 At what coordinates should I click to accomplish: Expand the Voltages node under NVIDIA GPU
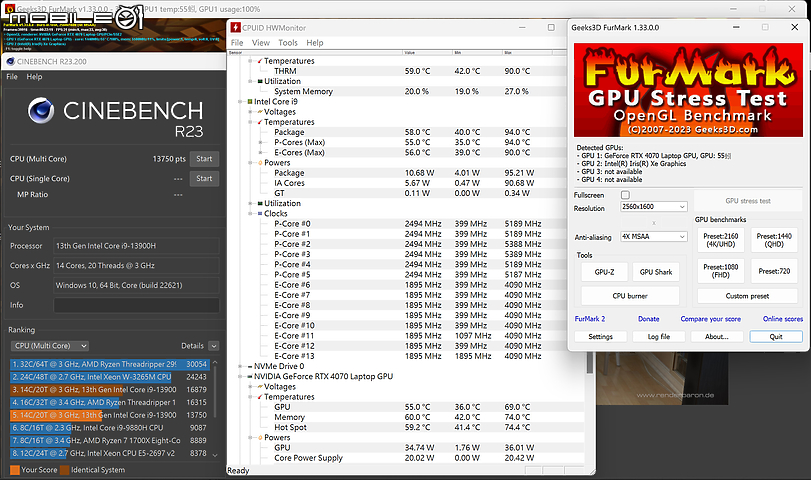coord(250,387)
